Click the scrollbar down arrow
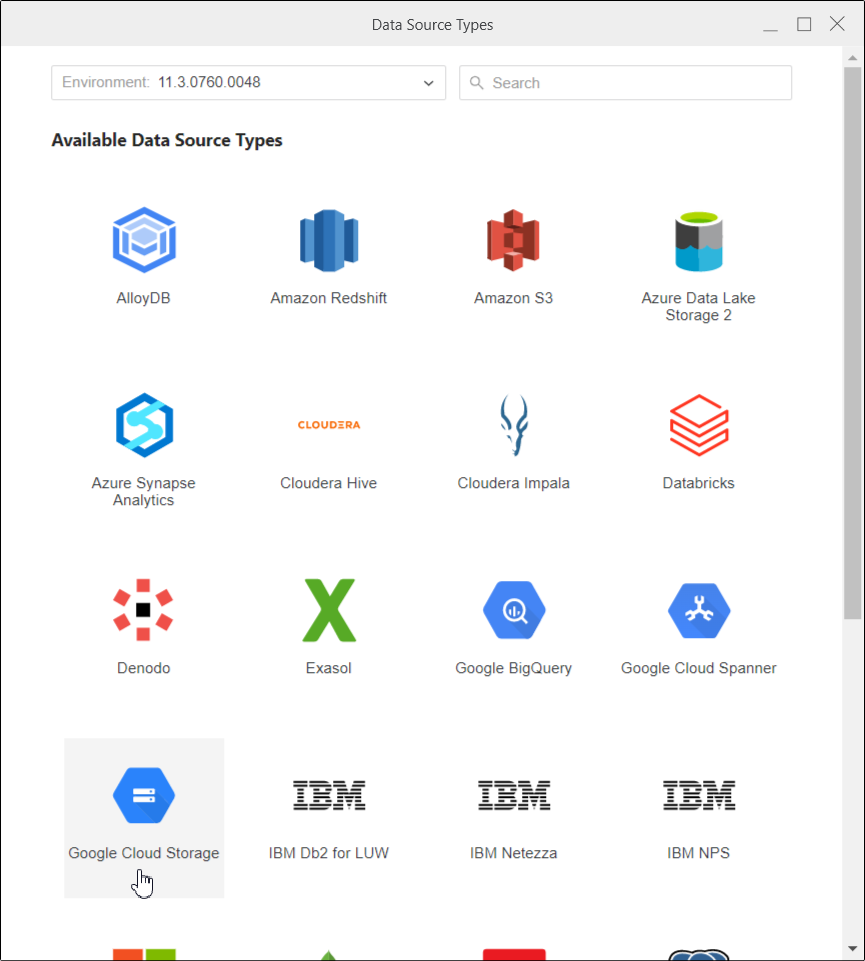Image resolution: width=865 pixels, height=961 pixels. click(x=852, y=949)
